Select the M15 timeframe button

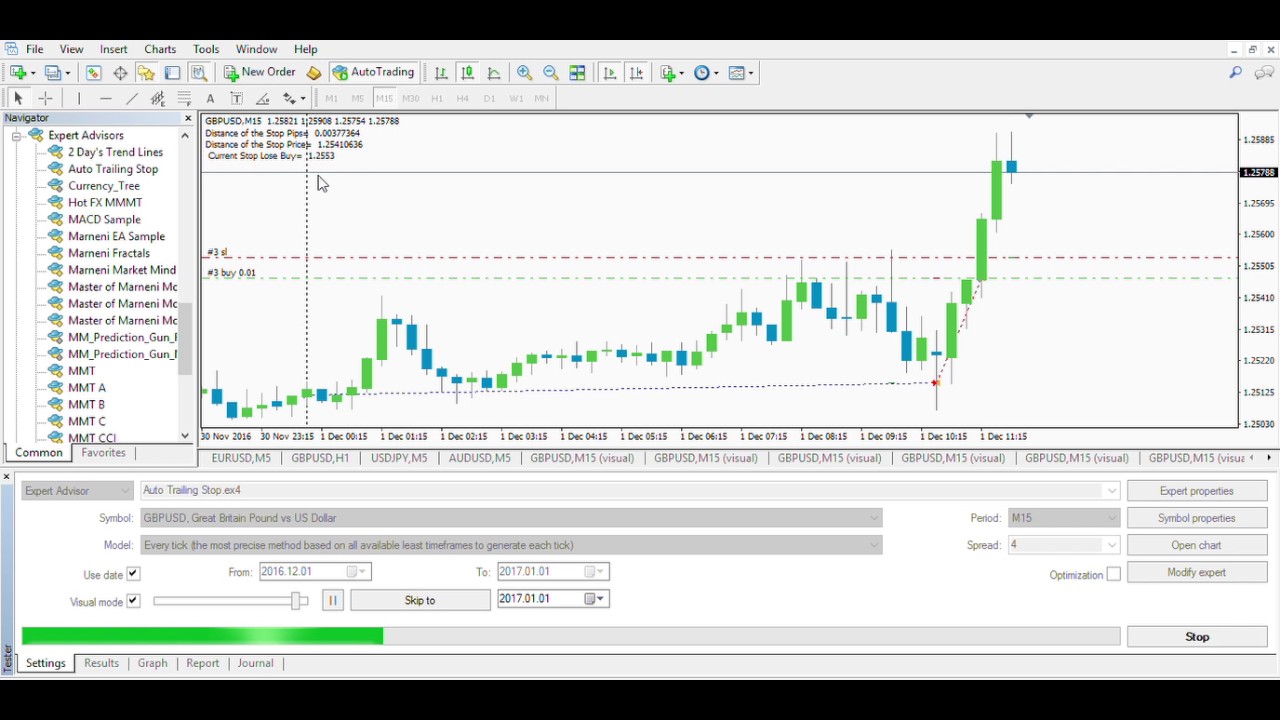coord(384,98)
